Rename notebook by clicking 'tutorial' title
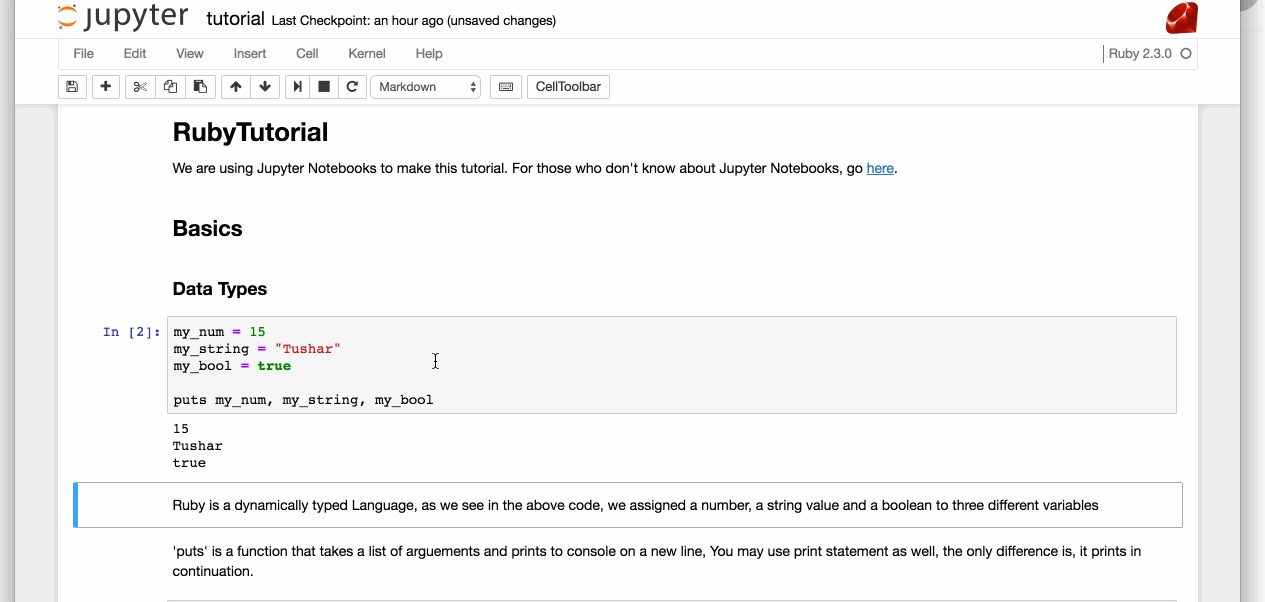The image size is (1265, 602). (235, 19)
